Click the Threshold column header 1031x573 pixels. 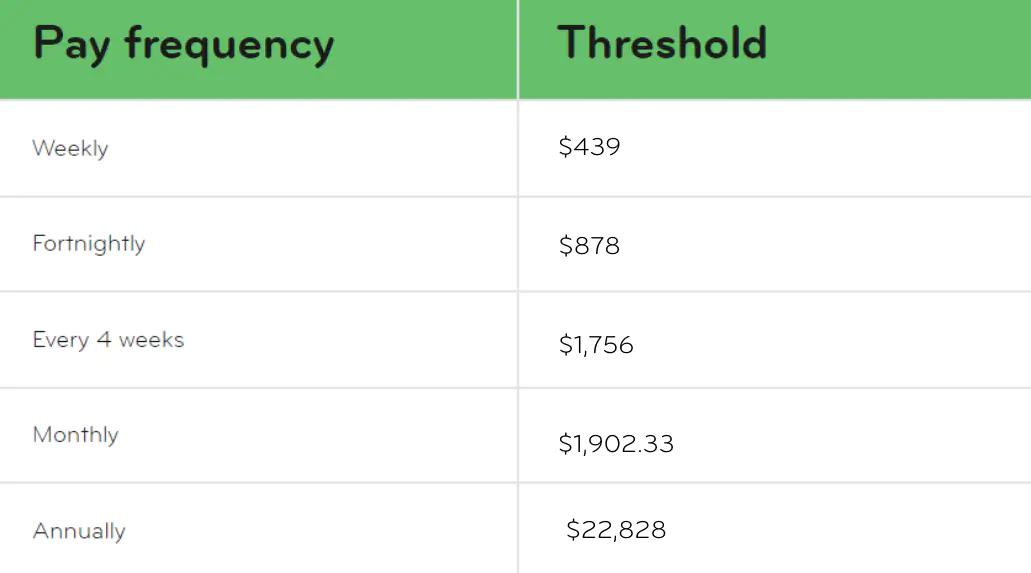(662, 43)
